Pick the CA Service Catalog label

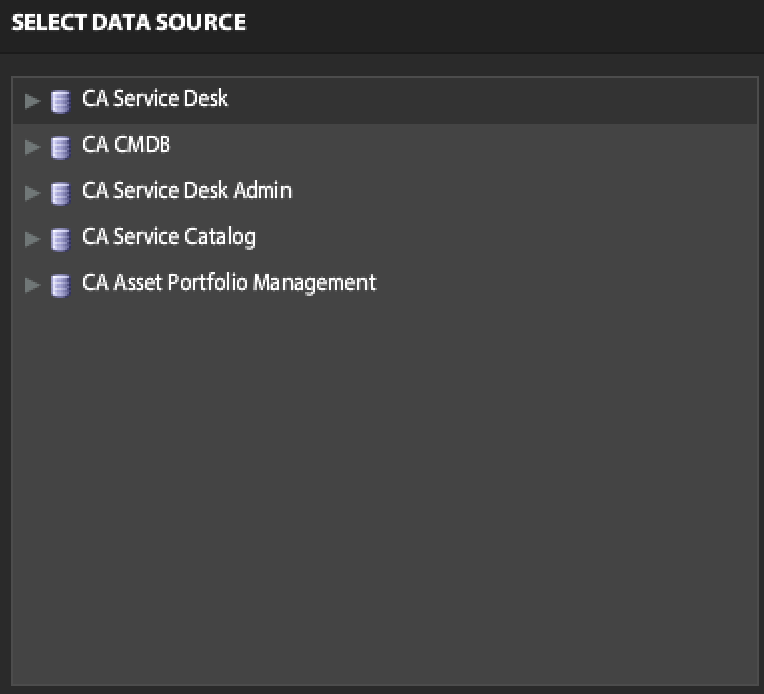click(x=169, y=237)
